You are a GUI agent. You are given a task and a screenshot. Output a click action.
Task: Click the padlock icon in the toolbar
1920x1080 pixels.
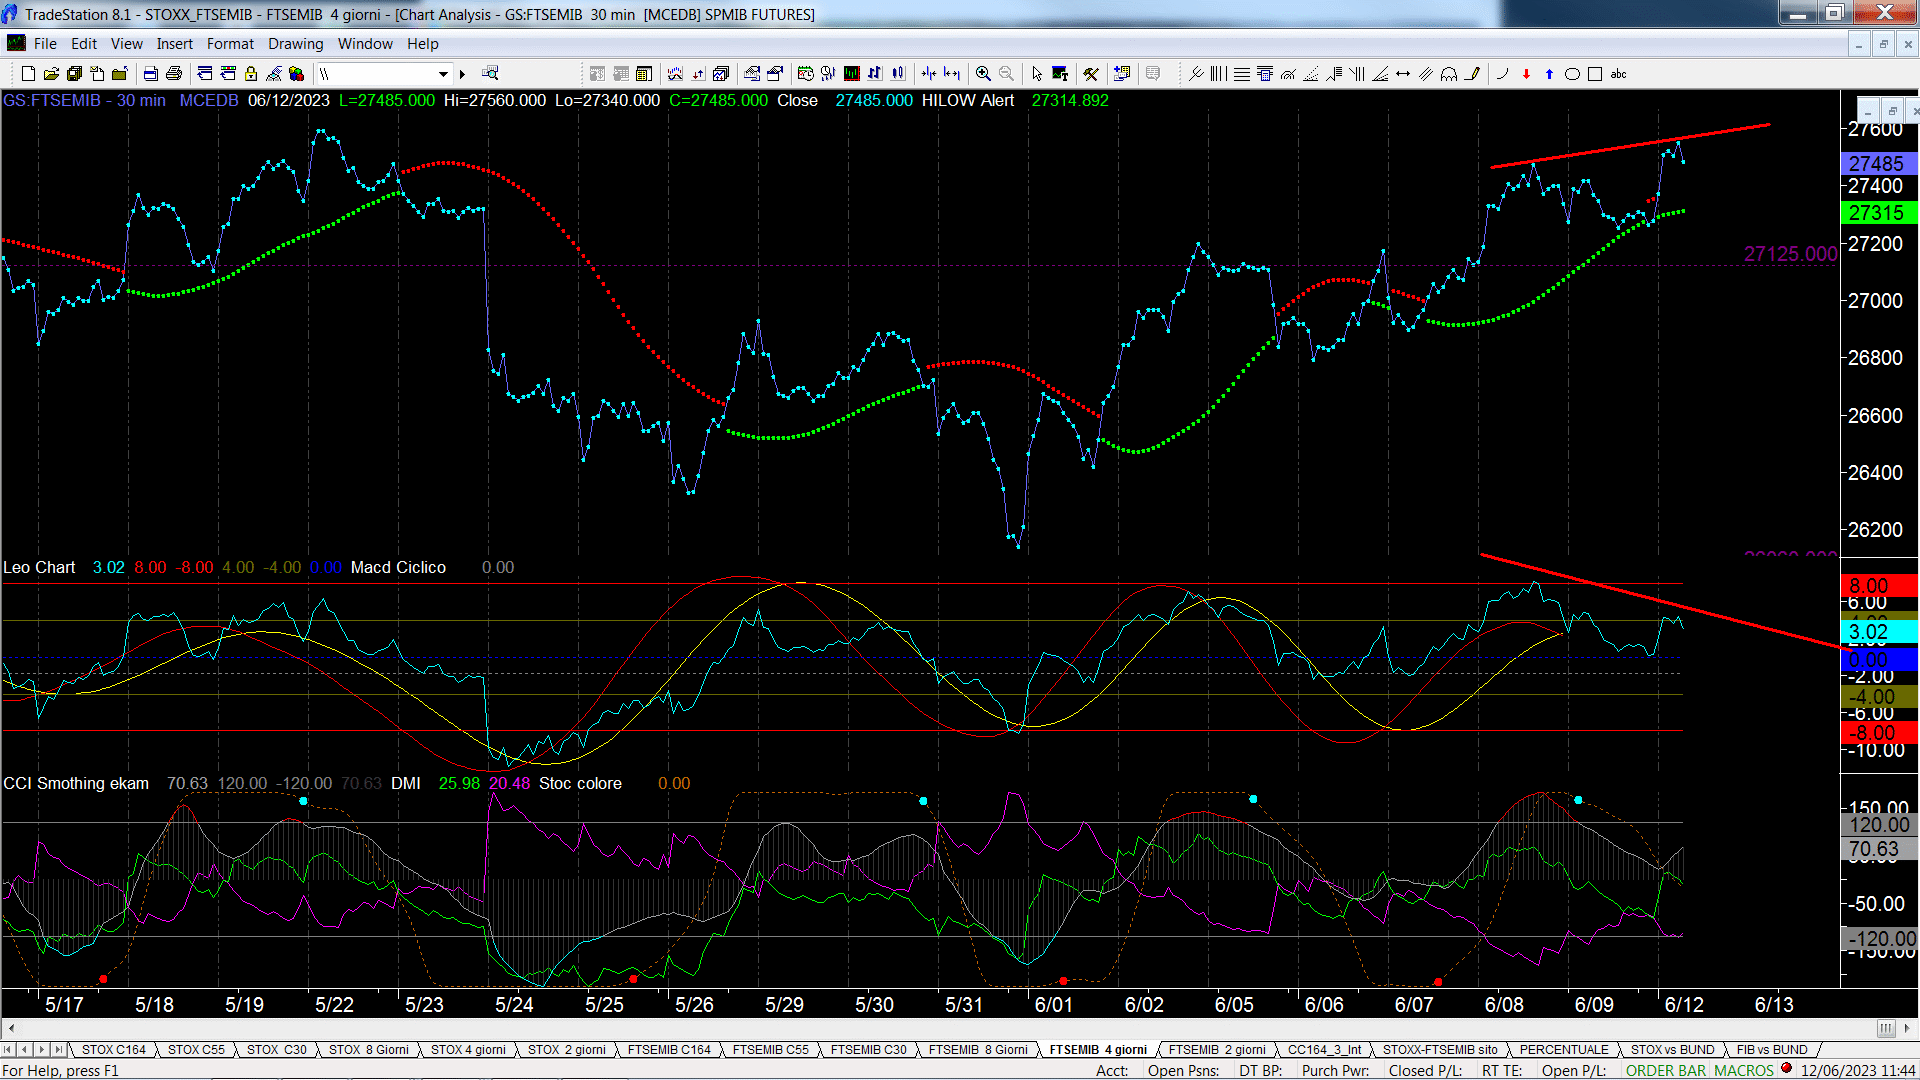tap(251, 74)
